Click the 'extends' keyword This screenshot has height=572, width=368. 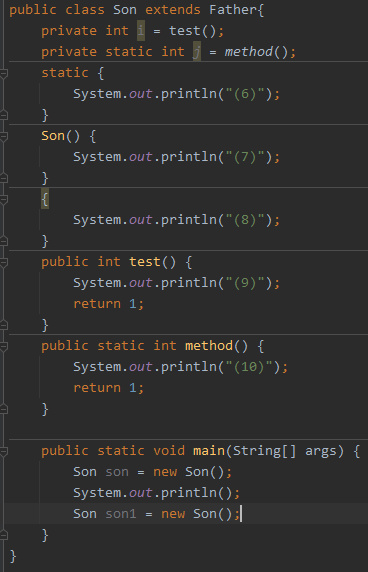(x=173, y=10)
